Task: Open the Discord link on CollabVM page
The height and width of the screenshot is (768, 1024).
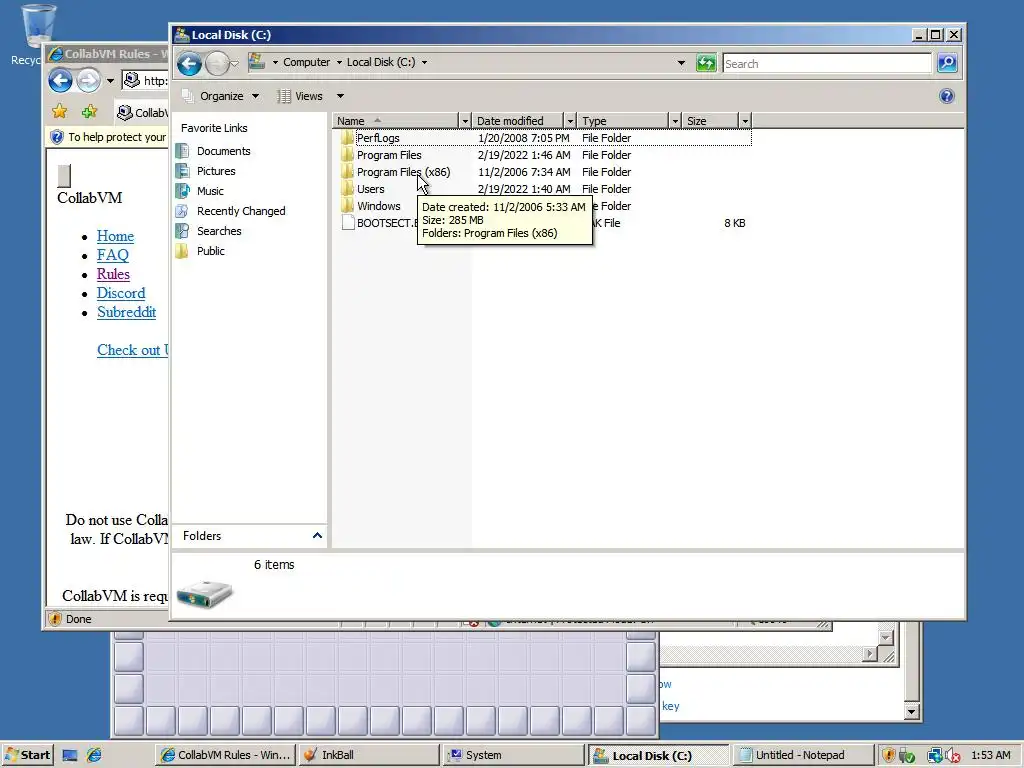Action: 121,293
